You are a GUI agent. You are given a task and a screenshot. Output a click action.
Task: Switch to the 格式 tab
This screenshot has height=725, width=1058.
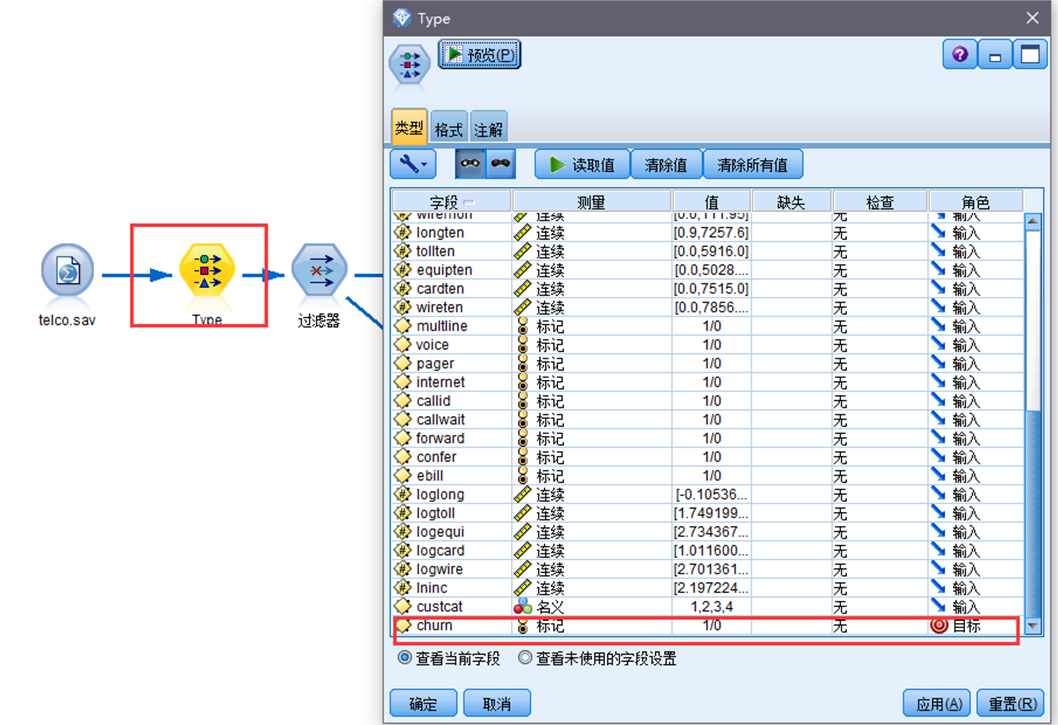[449, 128]
